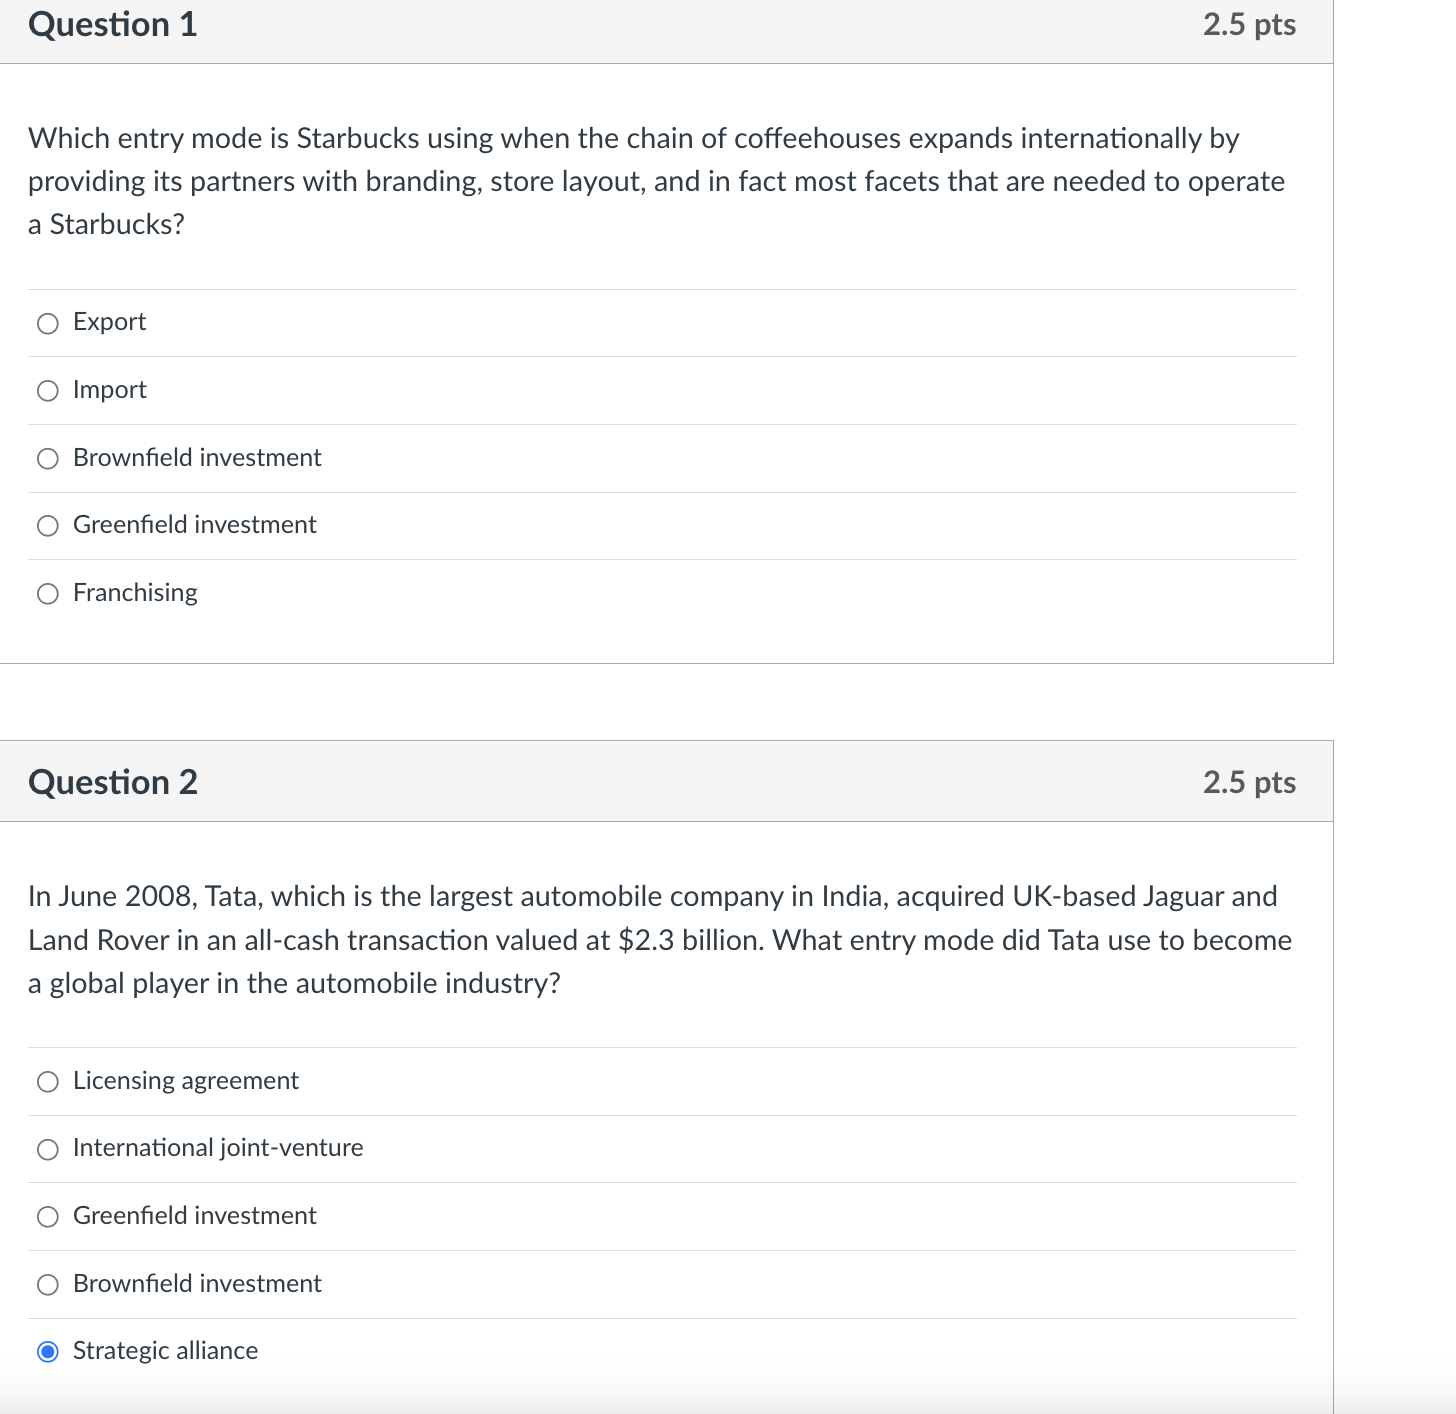Choose Brownfield investment for Question 1
This screenshot has height=1414, width=1456.
click(47, 458)
